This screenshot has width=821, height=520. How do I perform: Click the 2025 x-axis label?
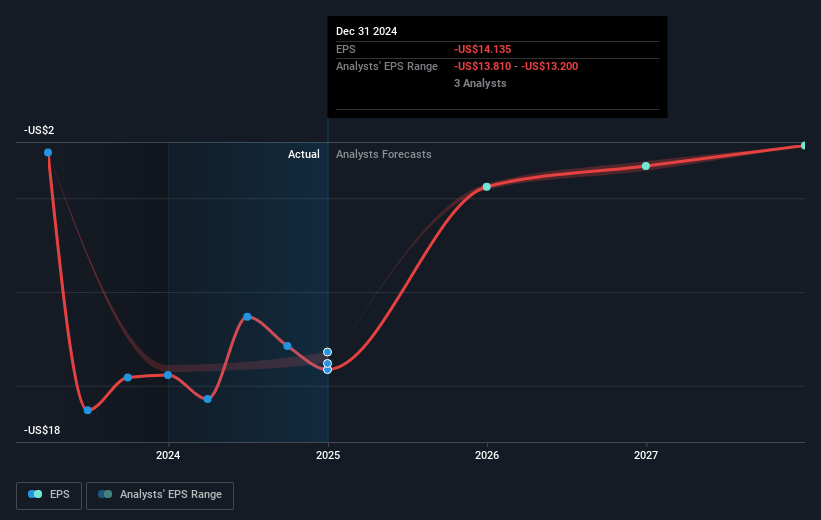pyautogui.click(x=328, y=455)
